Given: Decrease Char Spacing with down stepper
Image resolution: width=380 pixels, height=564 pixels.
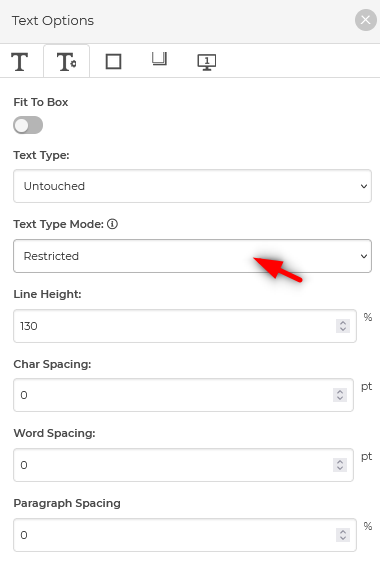Looking at the screenshot, I should pos(340,399).
